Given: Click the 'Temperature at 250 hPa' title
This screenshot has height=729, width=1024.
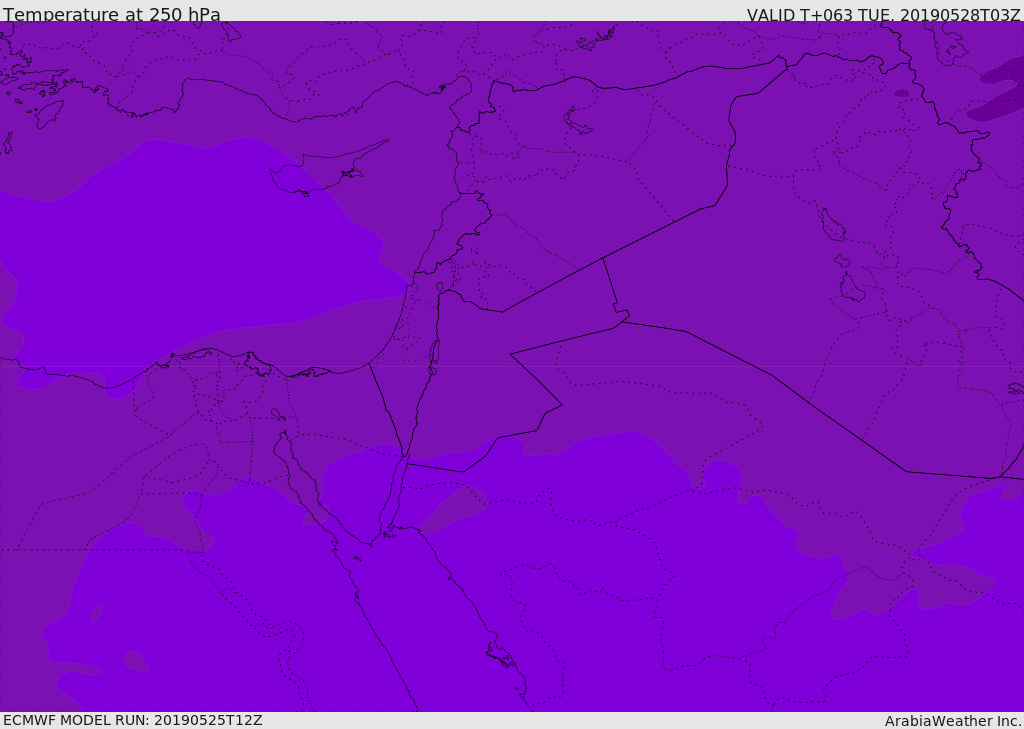Looking at the screenshot, I should (x=112, y=14).
